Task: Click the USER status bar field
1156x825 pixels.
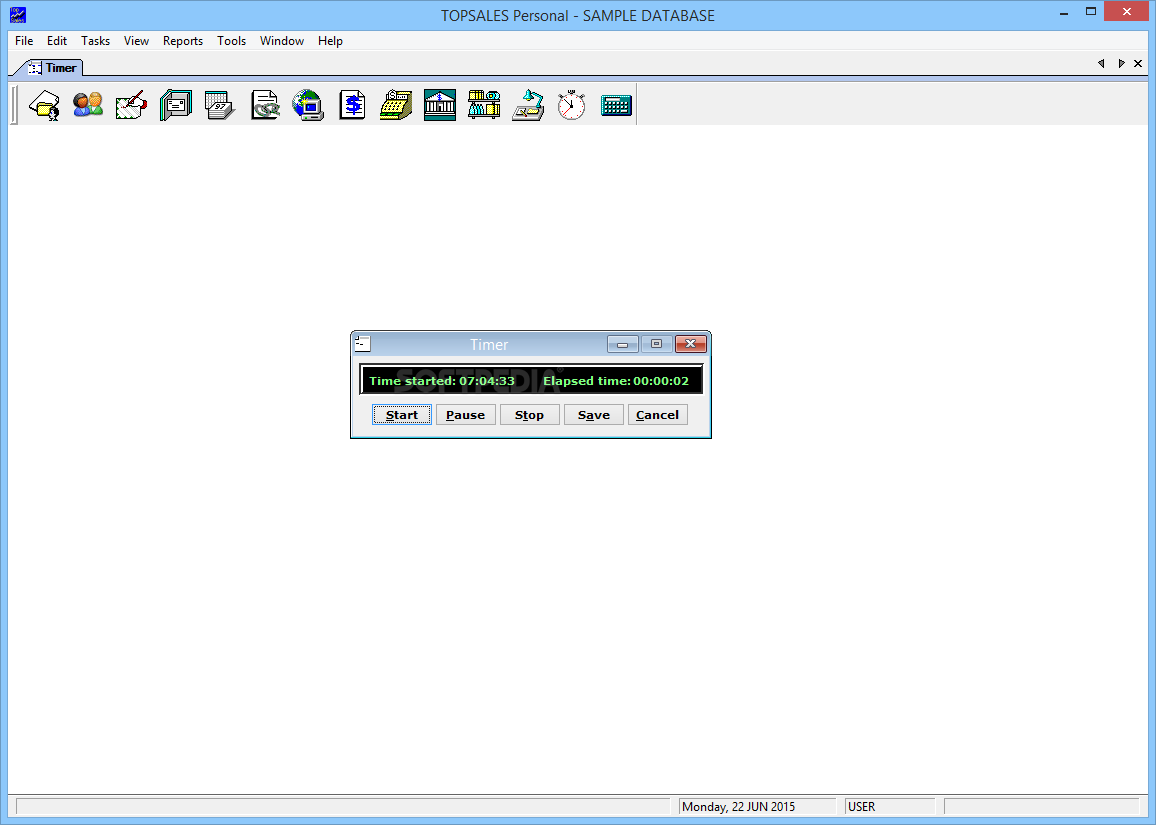Action: coord(890,807)
